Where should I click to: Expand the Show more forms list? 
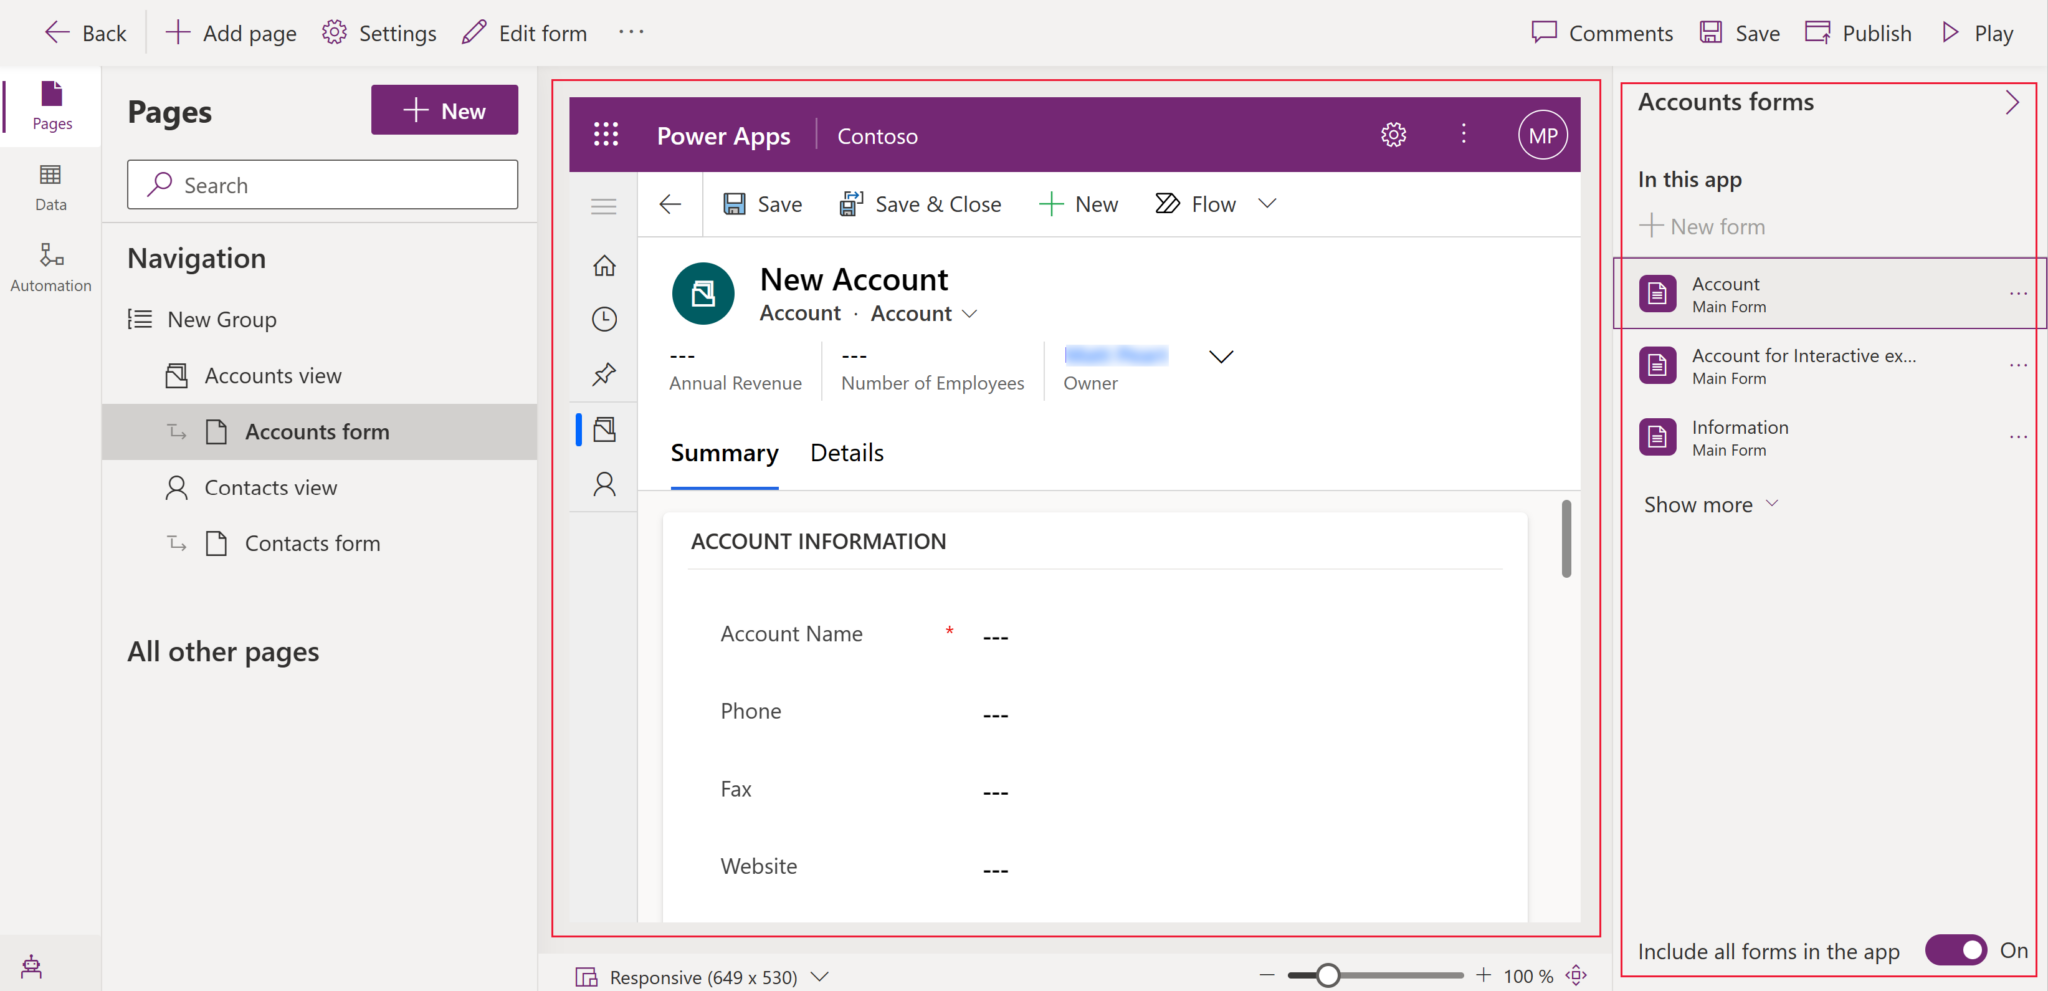click(x=1710, y=505)
